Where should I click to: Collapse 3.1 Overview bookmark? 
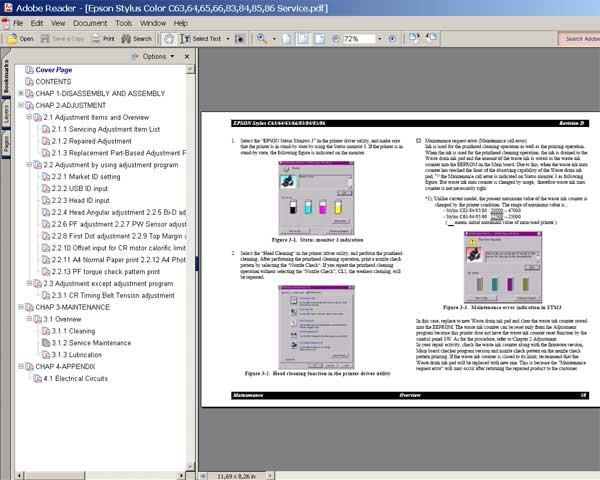pyautogui.click(x=29, y=318)
